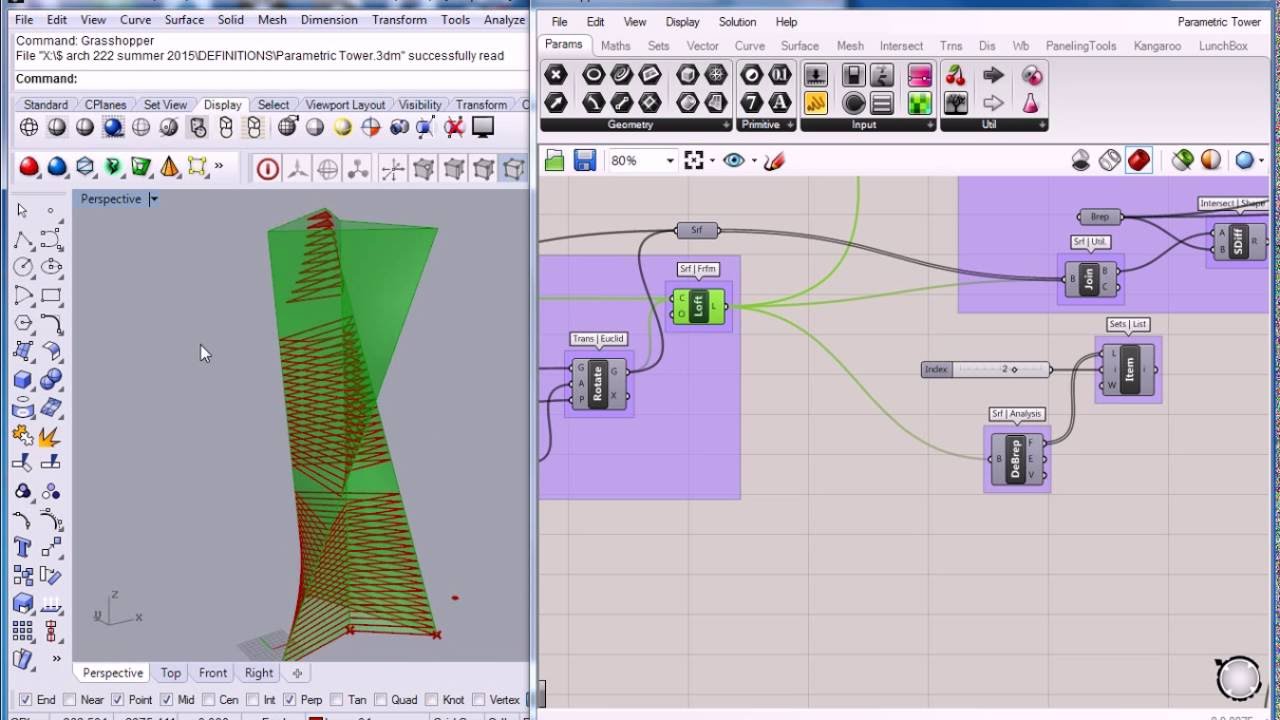Click Rhino pointer select tool in sidebar
The width and height of the screenshot is (1280, 720).
(23, 211)
